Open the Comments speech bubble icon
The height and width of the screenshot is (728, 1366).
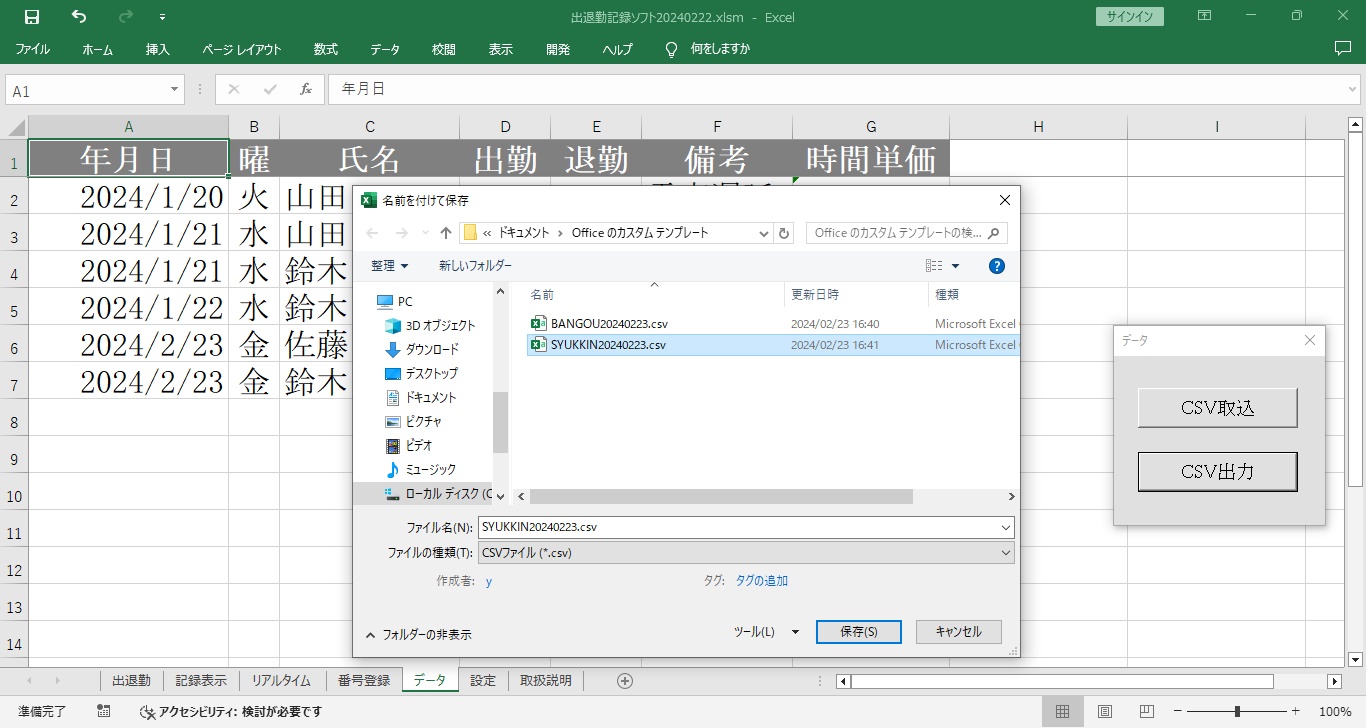click(1343, 48)
